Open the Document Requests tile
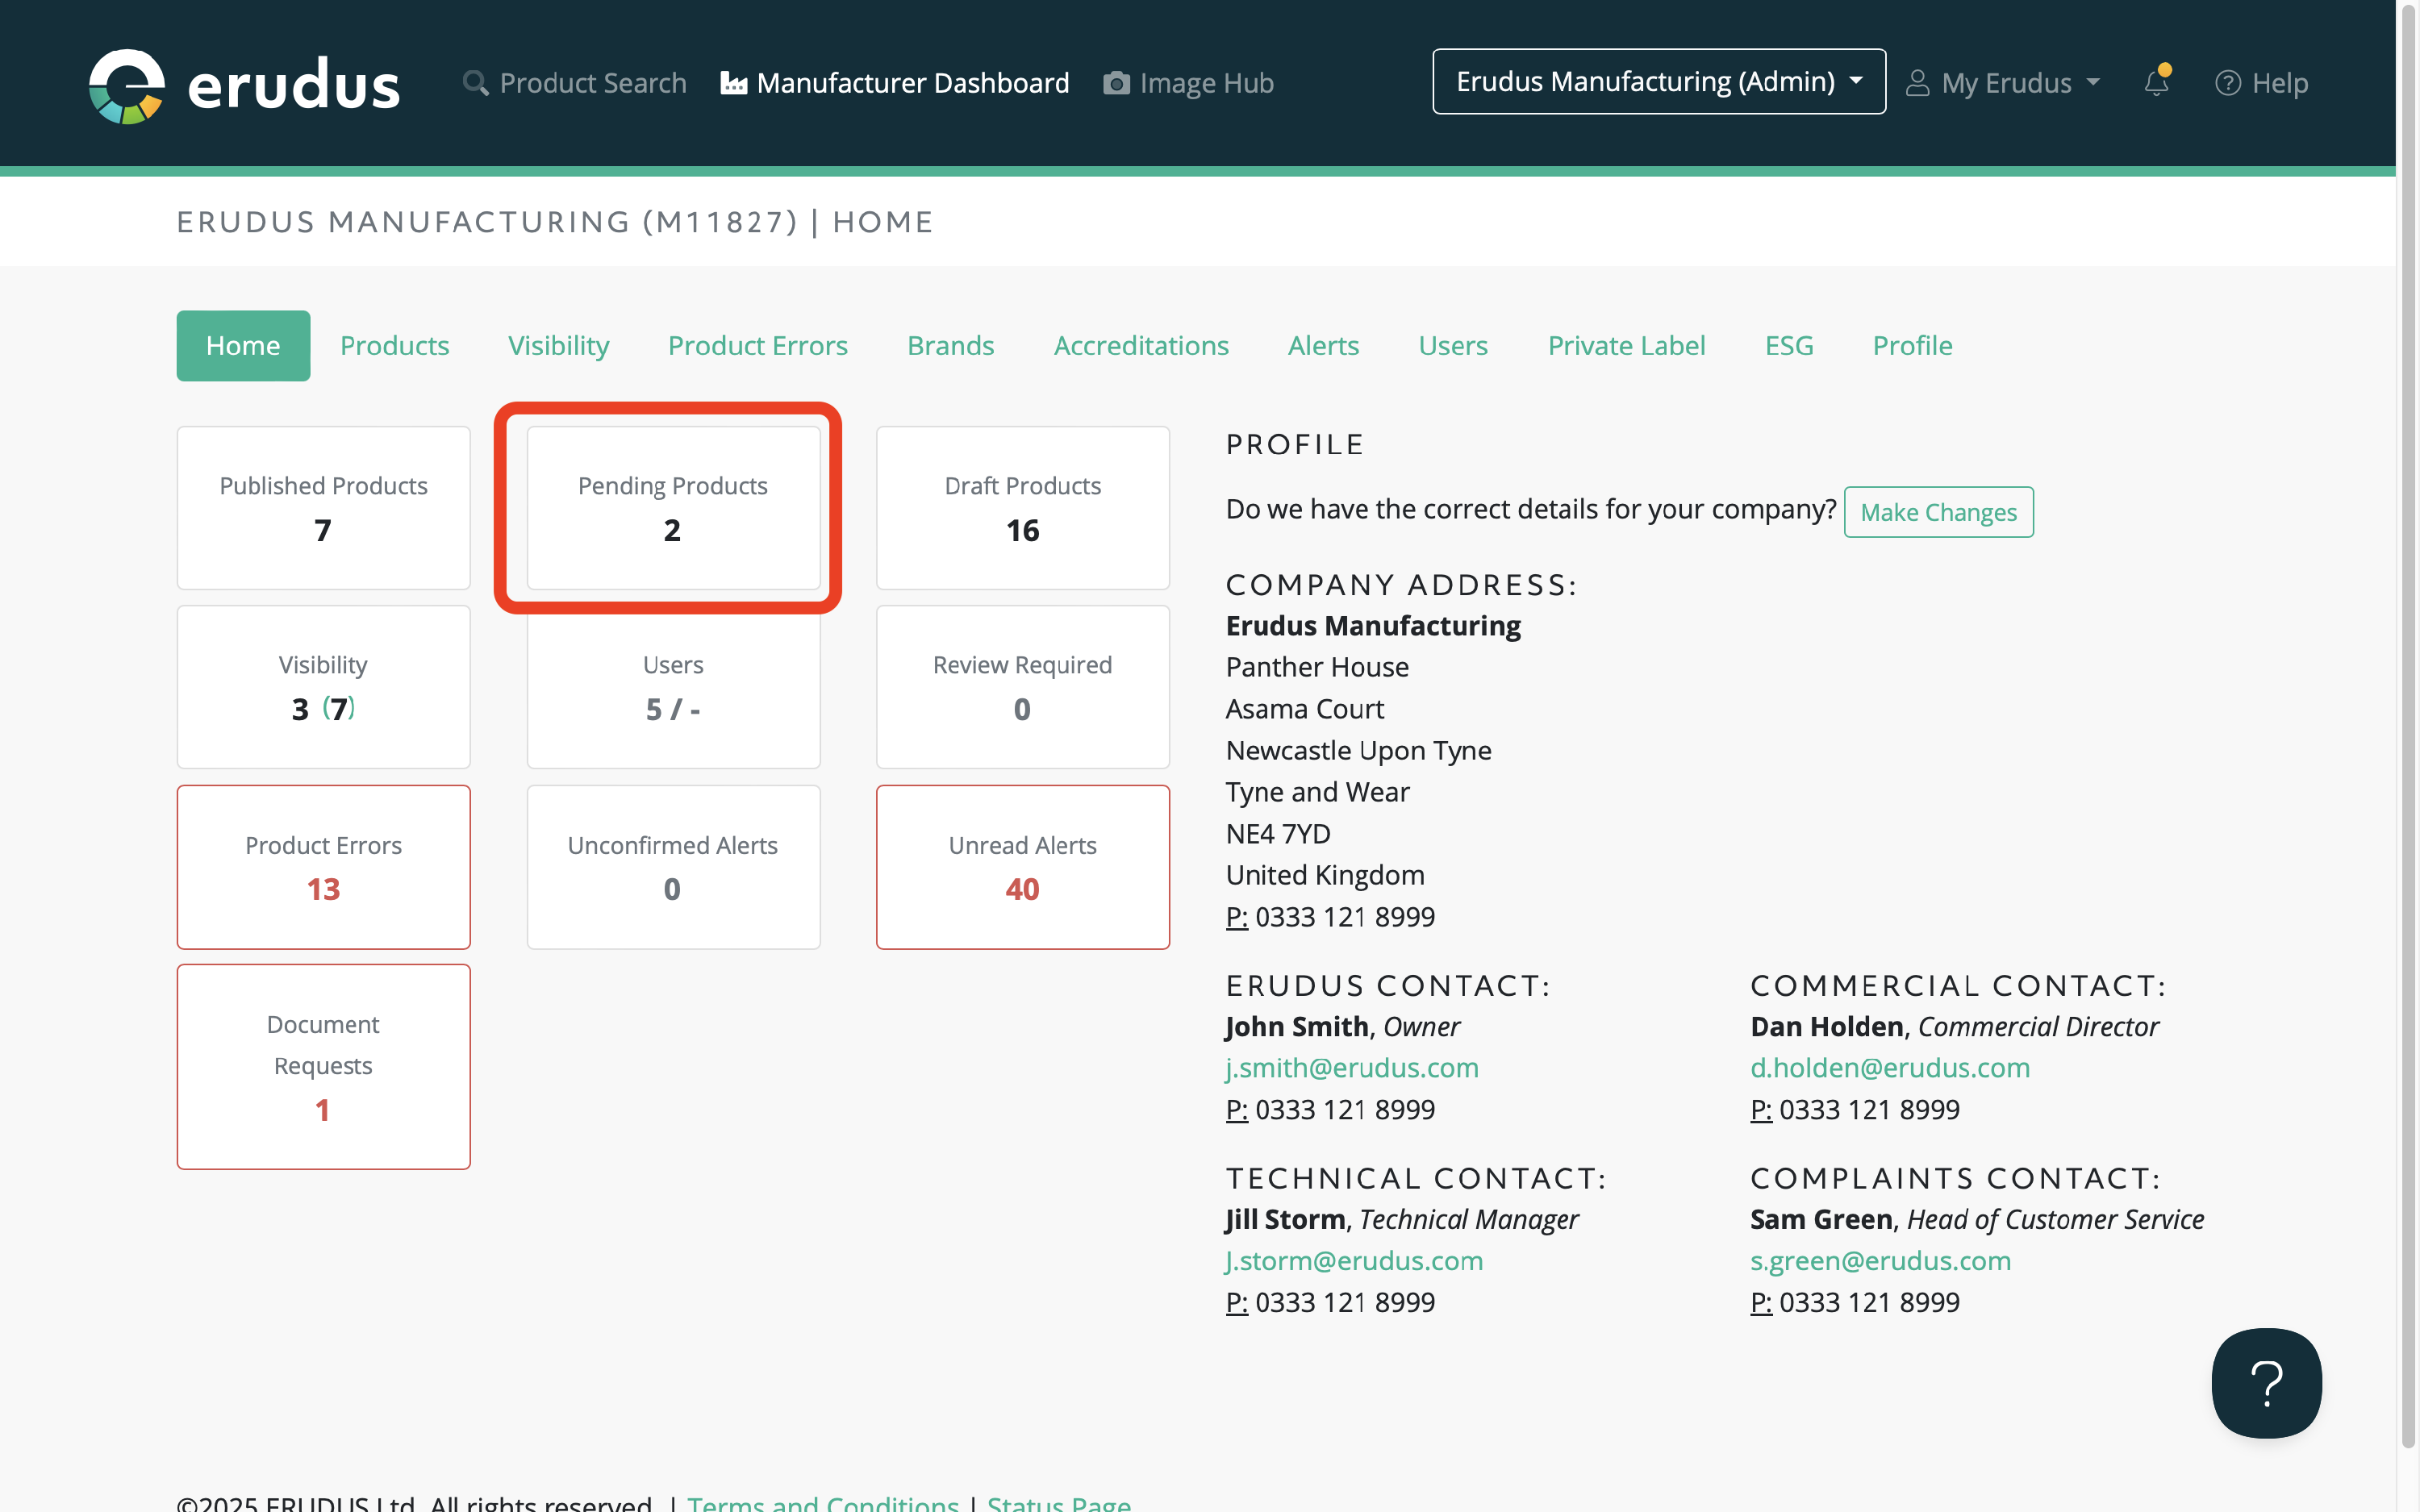The width and height of the screenshot is (2420, 1512). coord(323,1066)
